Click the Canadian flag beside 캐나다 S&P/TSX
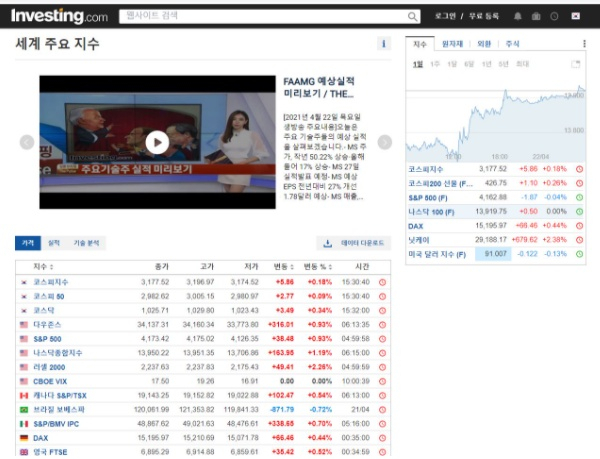This screenshot has height=459, width=600. pyautogui.click(x=24, y=396)
